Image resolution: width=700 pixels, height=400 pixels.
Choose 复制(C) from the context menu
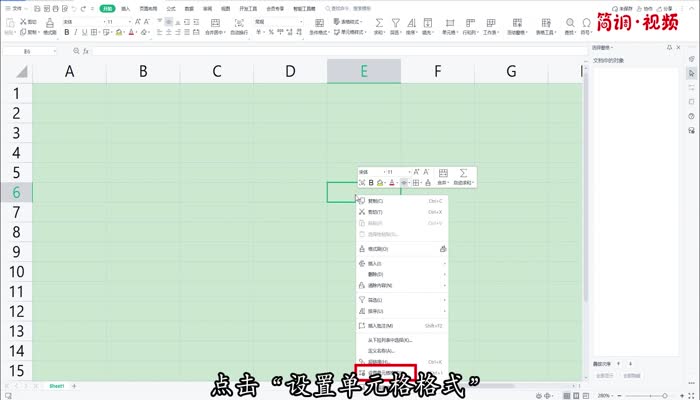click(380, 201)
